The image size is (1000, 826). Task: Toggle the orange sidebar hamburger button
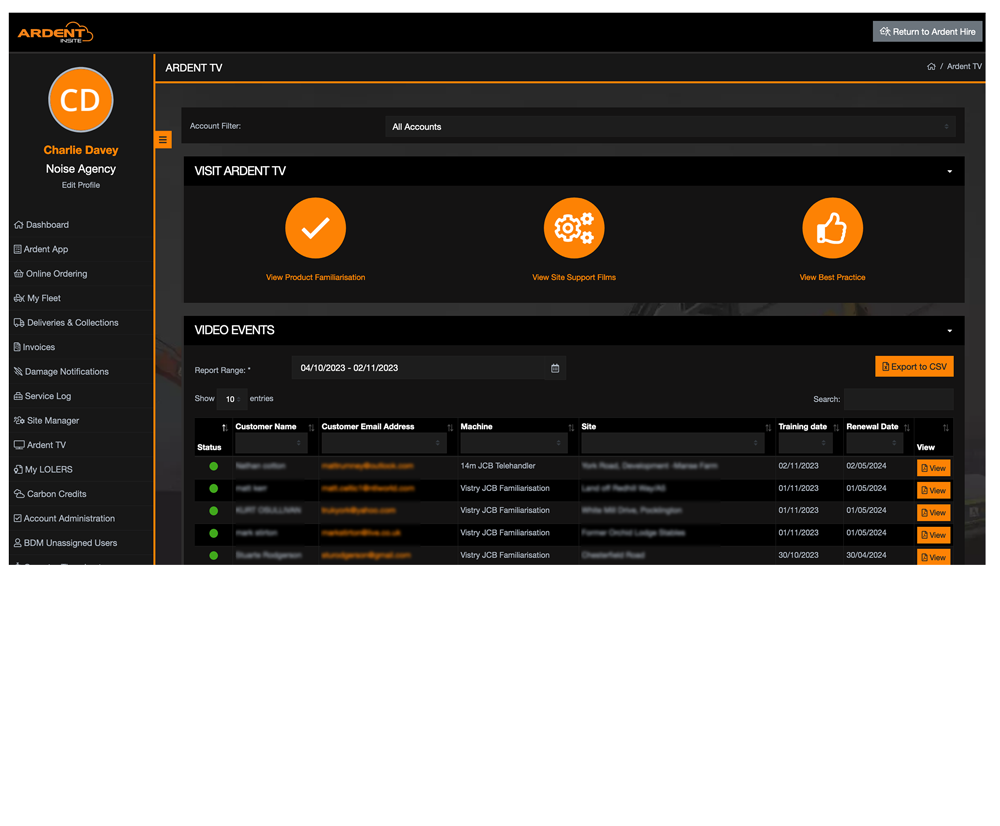pyautogui.click(x=163, y=140)
